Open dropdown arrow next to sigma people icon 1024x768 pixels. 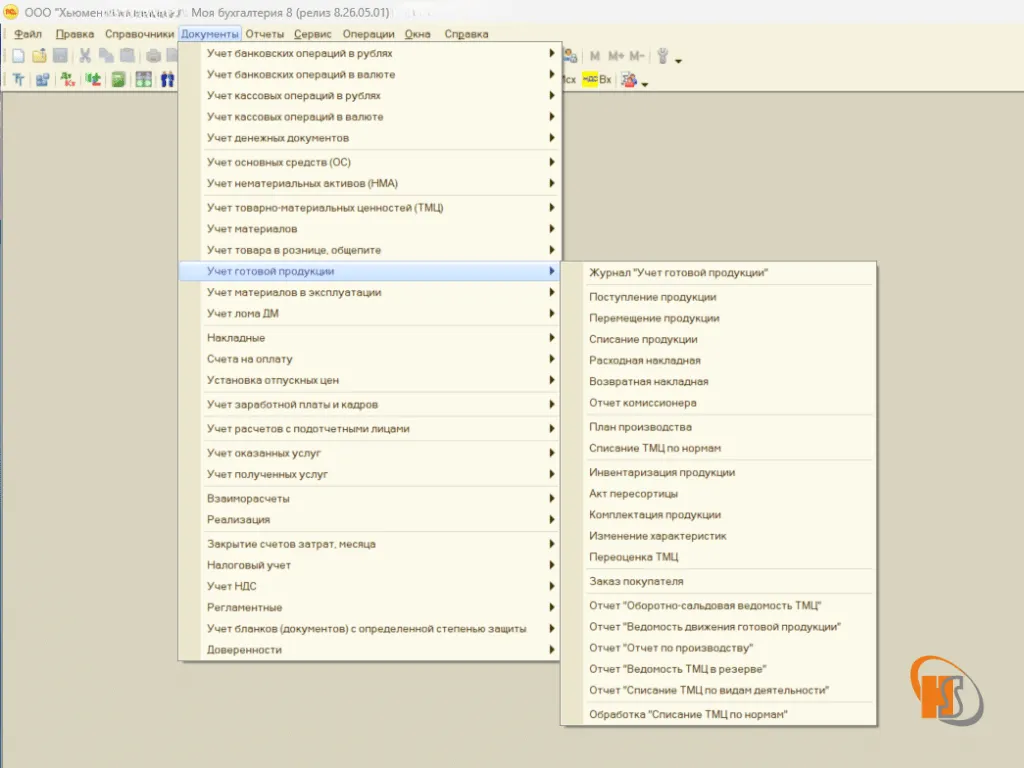point(645,84)
